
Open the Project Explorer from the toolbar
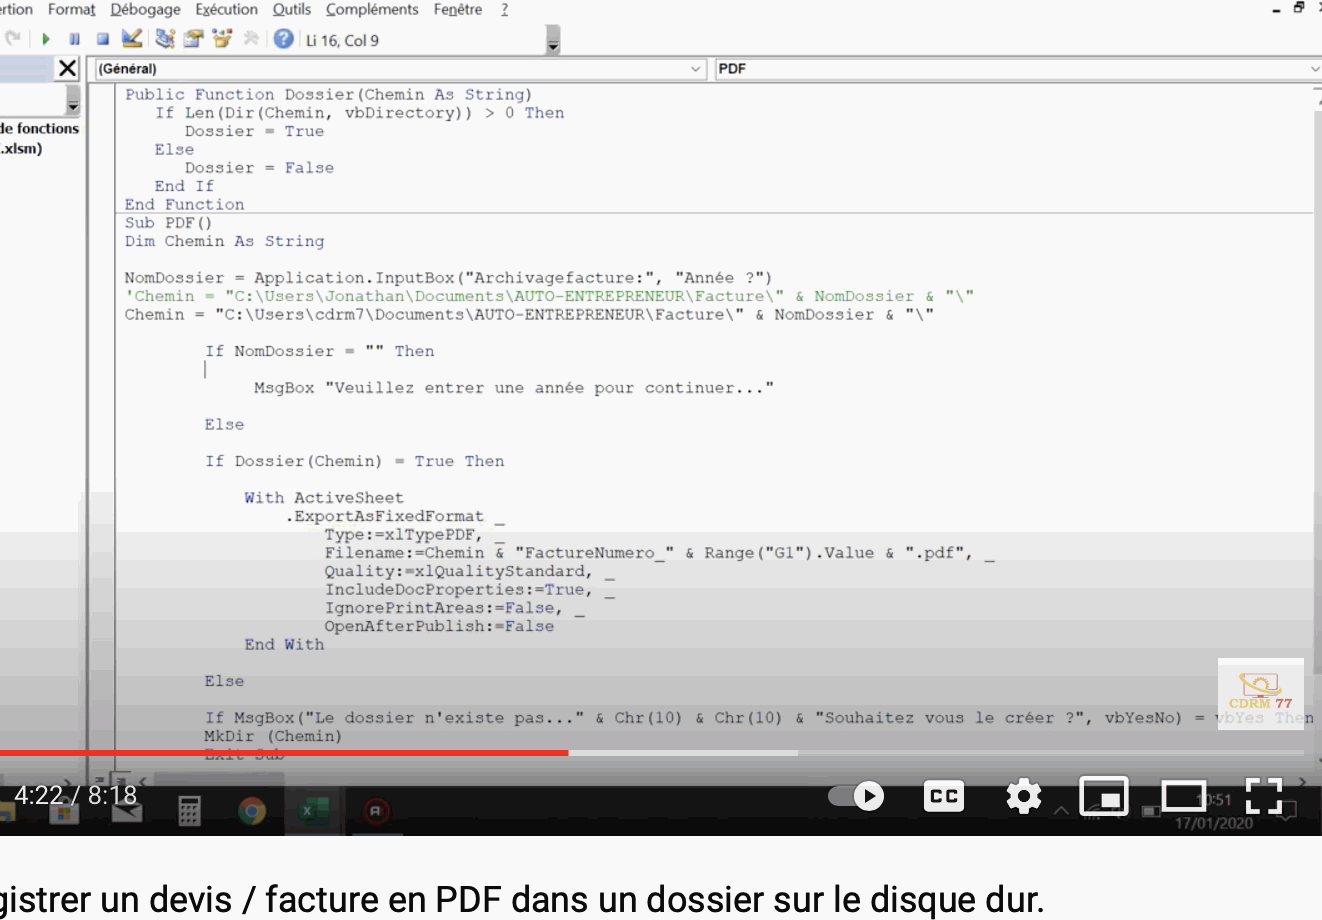[165, 39]
